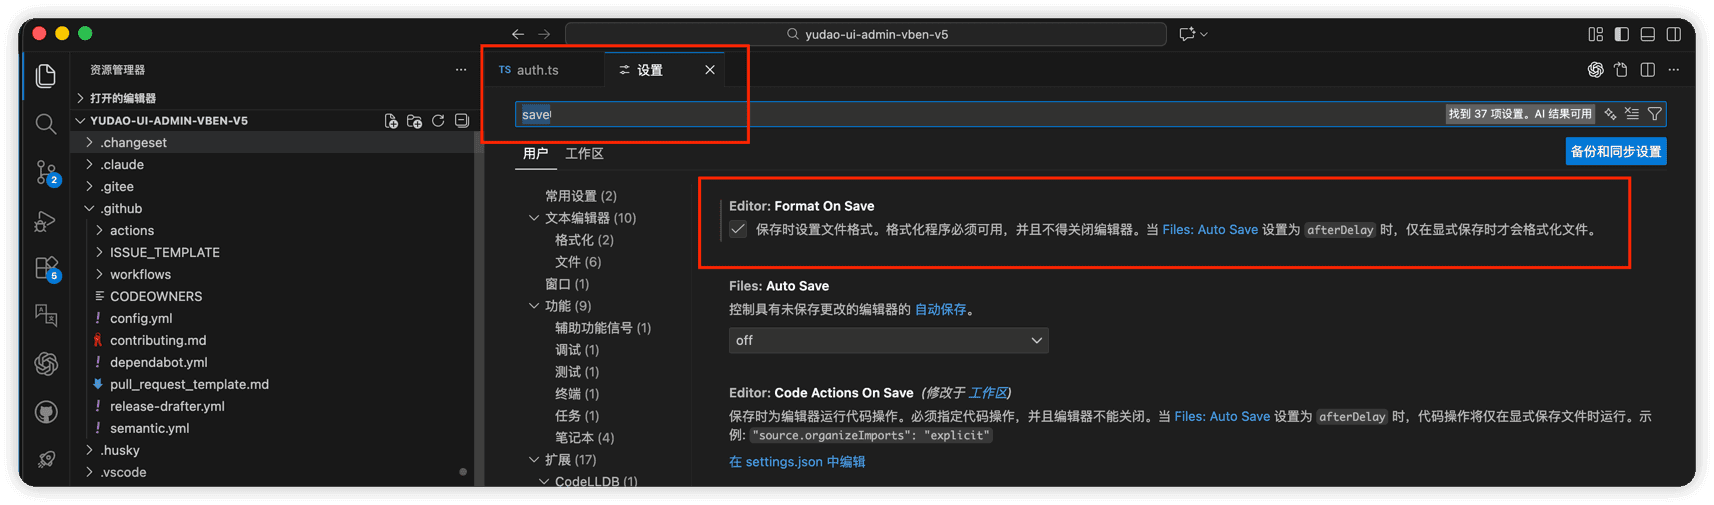Viewport: 1714px width, 505px height.
Task: Go back with the title bar arrow
Action: (518, 34)
